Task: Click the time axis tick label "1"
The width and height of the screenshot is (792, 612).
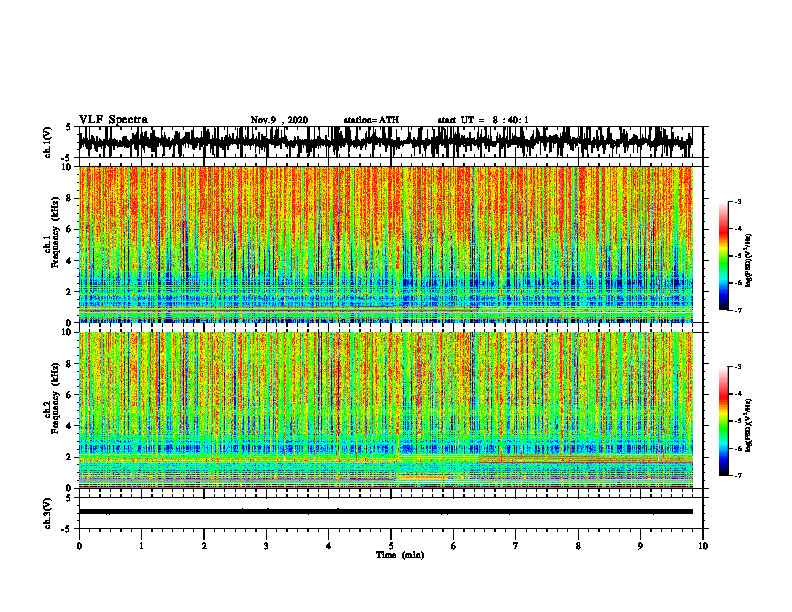Action: pyautogui.click(x=141, y=546)
